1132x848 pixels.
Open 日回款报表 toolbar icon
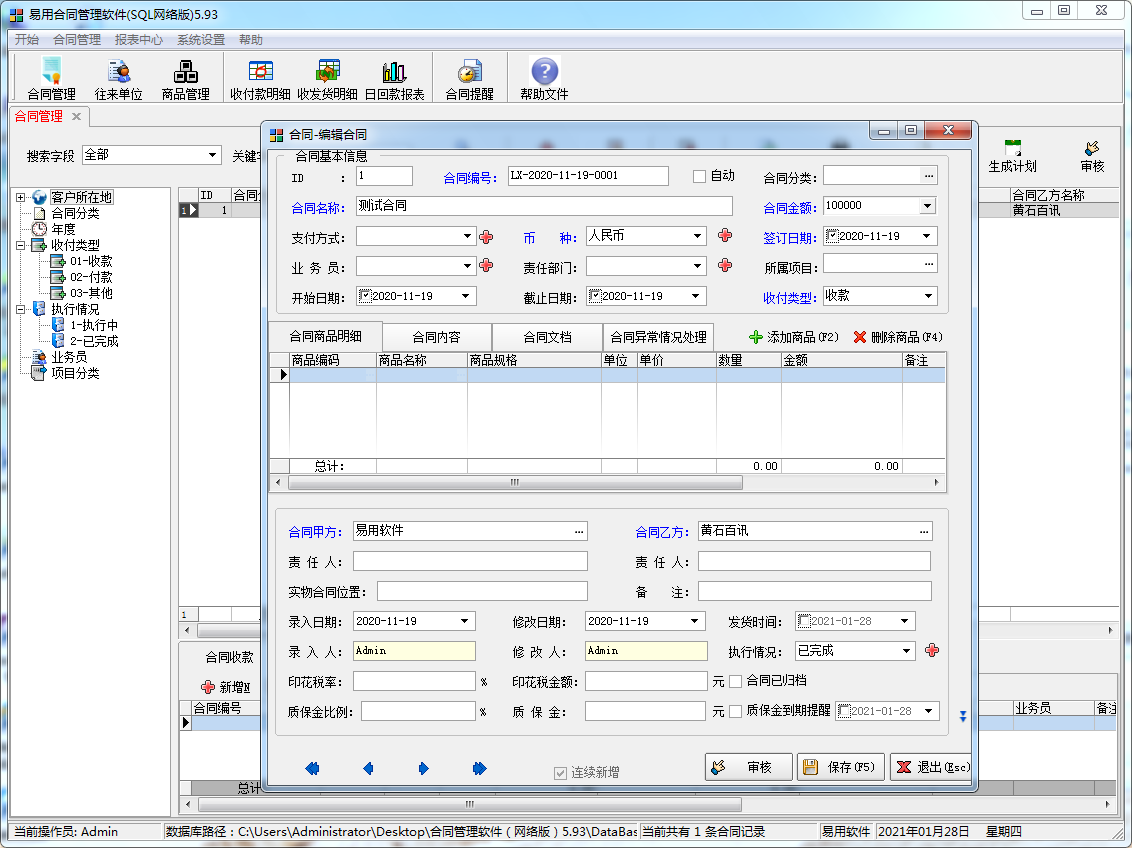point(394,79)
